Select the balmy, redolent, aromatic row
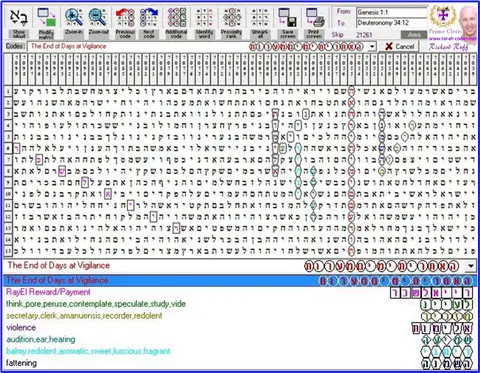The height and width of the screenshot is (373, 480). (240, 351)
